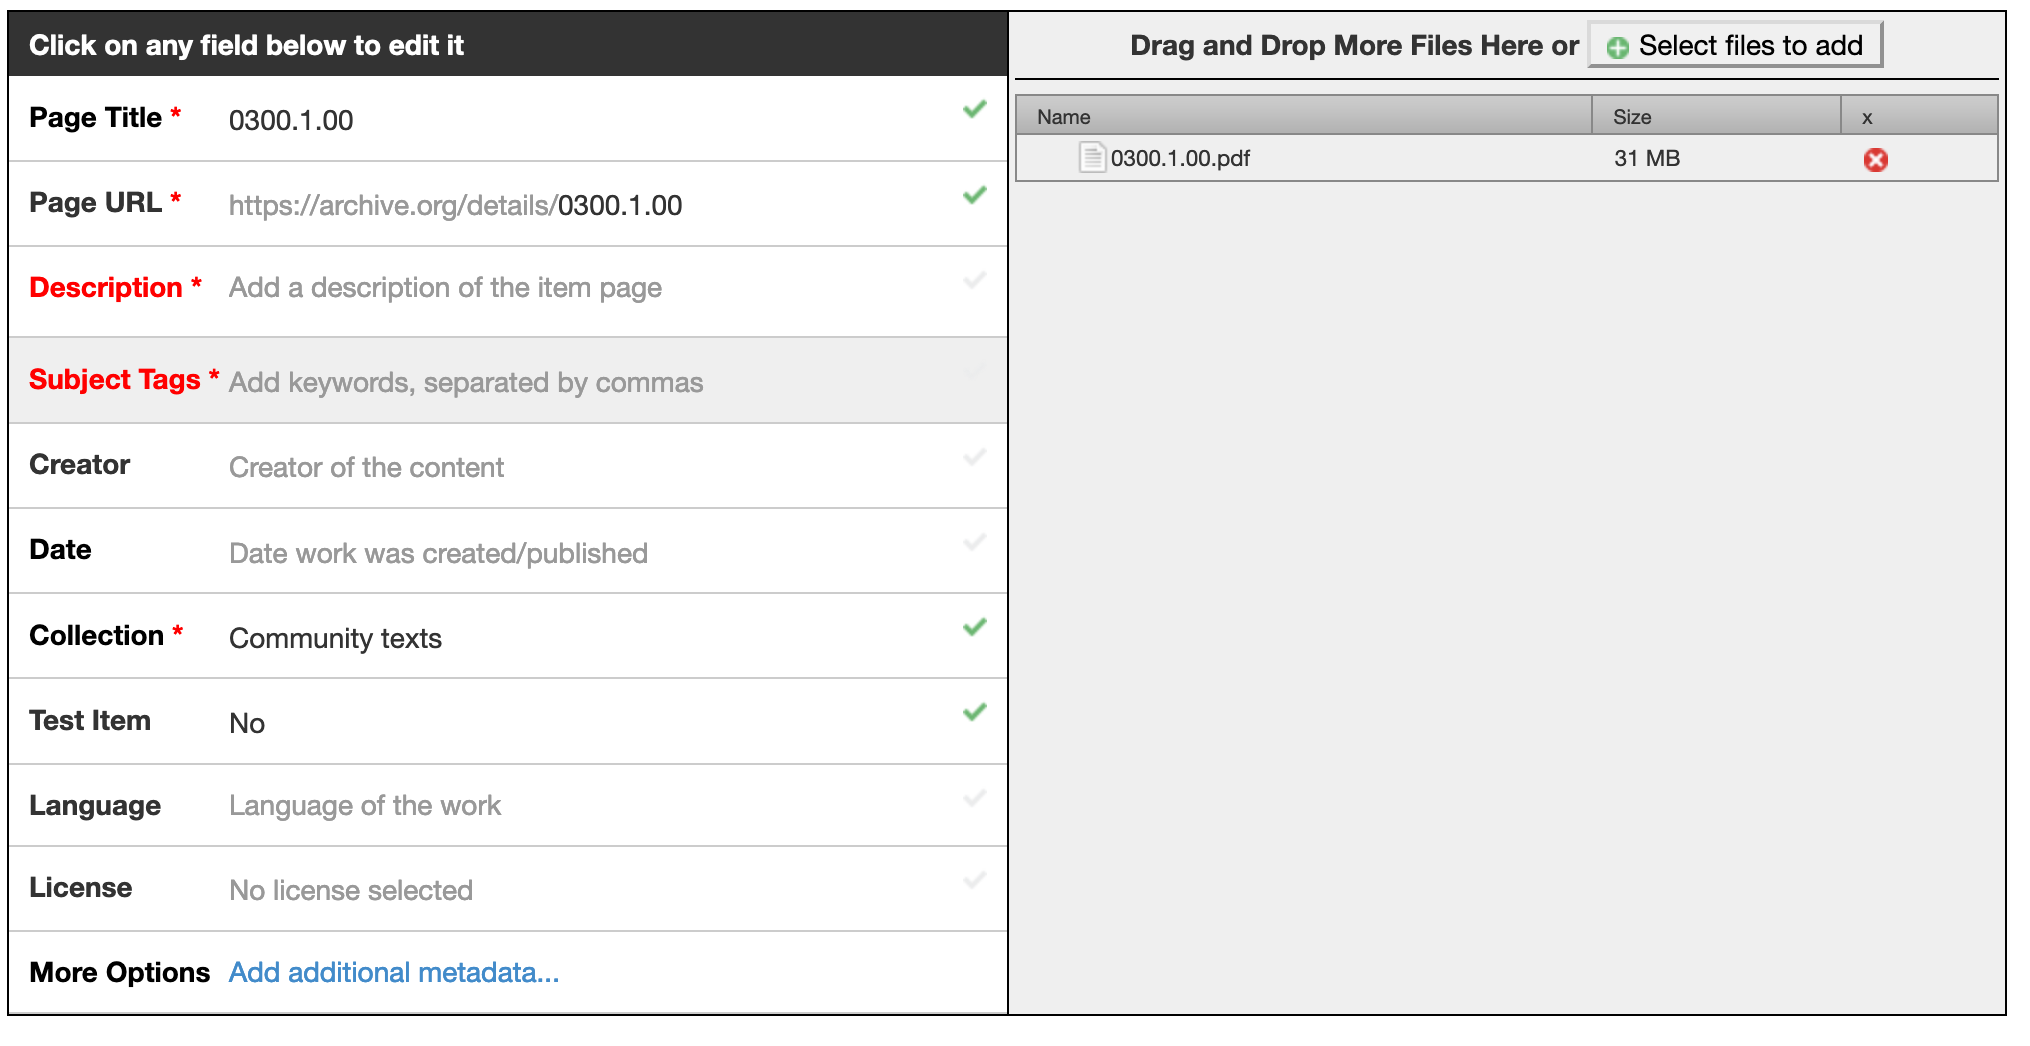This screenshot has height=1046, width=2030.
Task: Click green checkmark on Page URL row
Action: coord(974,196)
